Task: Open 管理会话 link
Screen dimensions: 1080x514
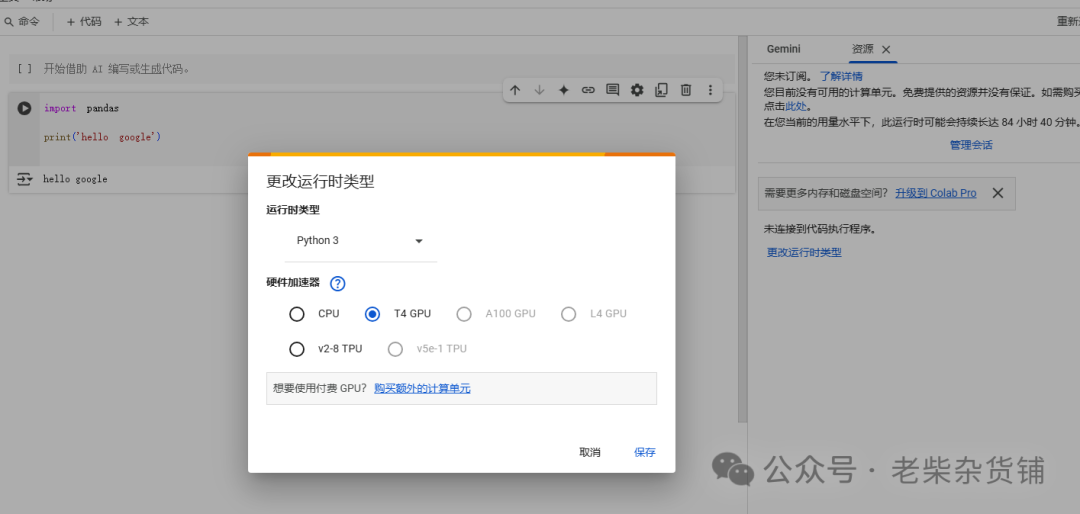Action: pyautogui.click(x=971, y=145)
